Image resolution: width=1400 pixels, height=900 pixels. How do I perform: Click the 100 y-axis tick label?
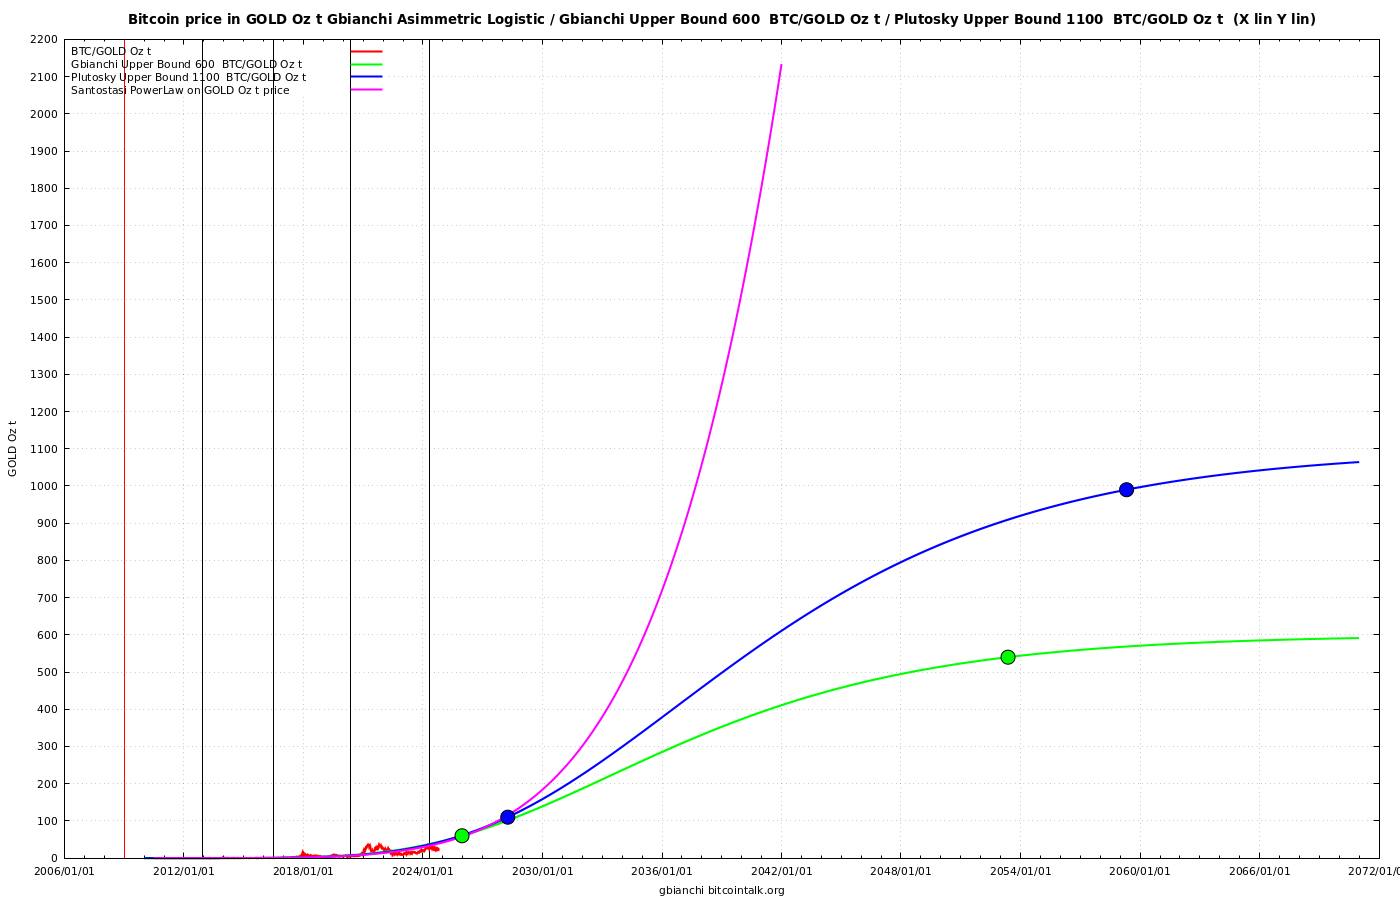[x=48, y=821]
